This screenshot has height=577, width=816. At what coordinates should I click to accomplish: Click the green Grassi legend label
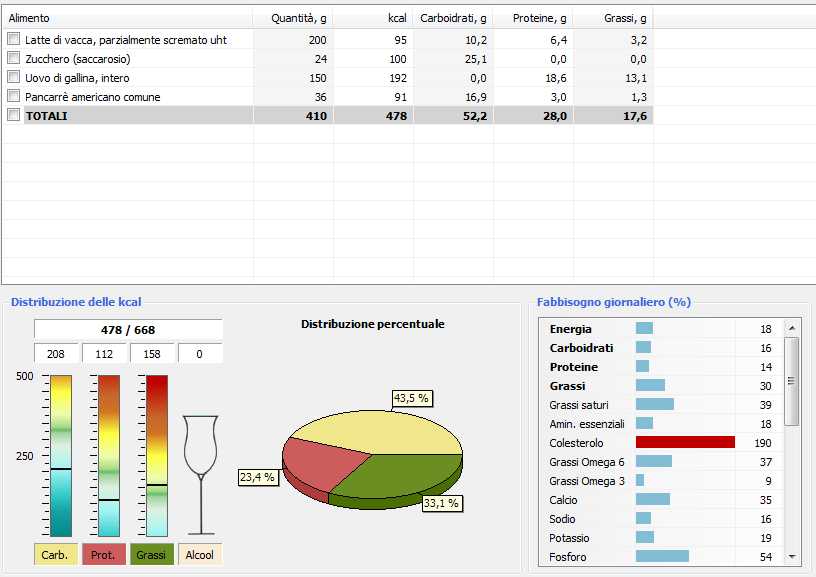pyautogui.click(x=152, y=555)
